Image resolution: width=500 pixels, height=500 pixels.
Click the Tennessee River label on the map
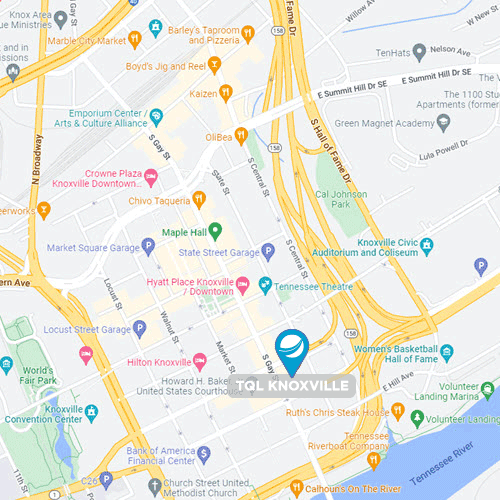click(x=442, y=463)
